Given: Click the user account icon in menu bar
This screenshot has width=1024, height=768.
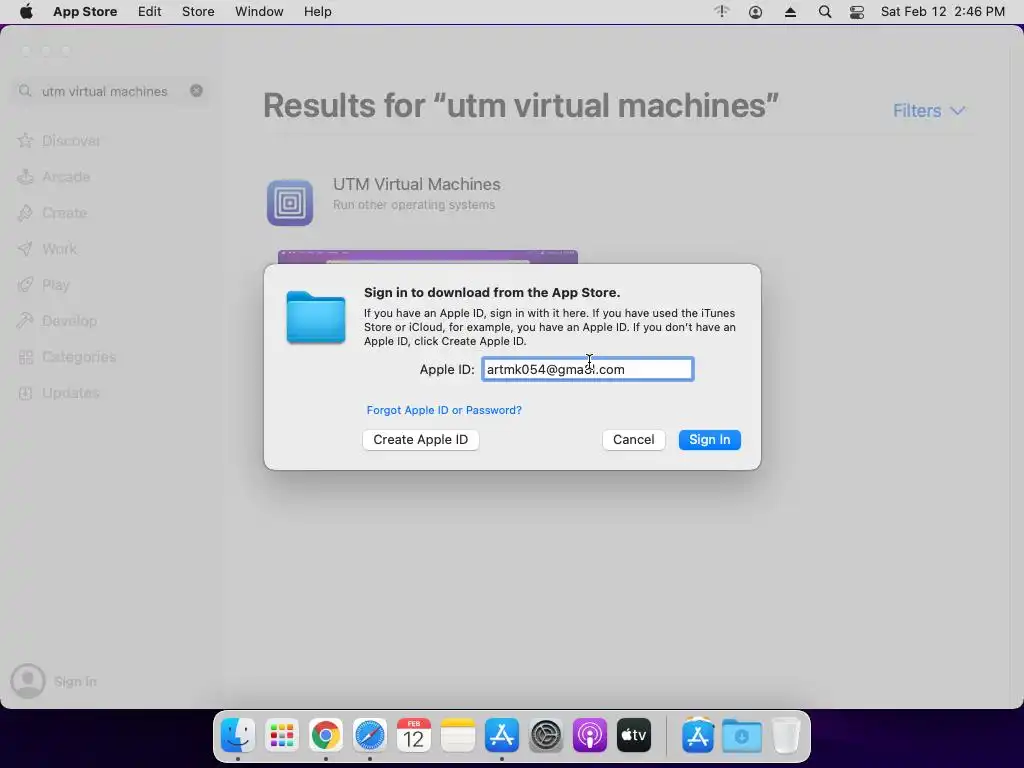Looking at the screenshot, I should click(x=756, y=12).
